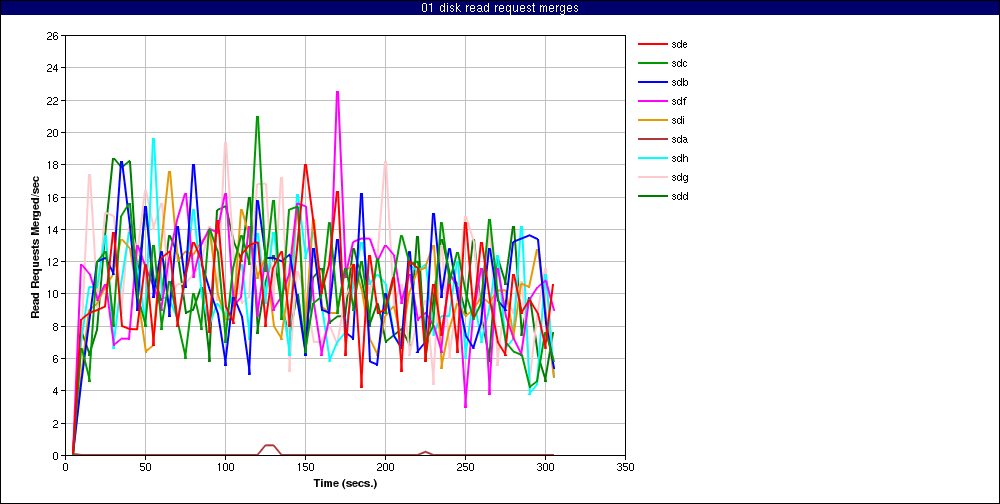Image resolution: width=1000 pixels, height=504 pixels.
Task: Click y-axis tick label 20
Action: (x=52, y=133)
